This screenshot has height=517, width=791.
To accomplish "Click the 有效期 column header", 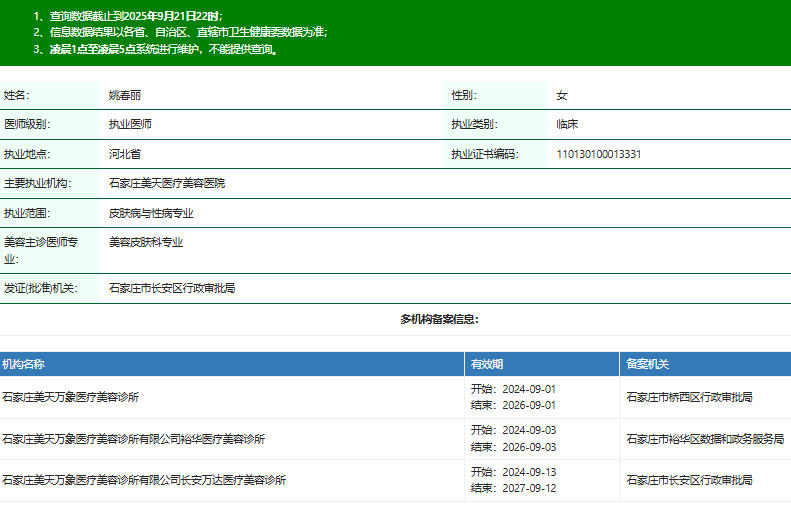I will [x=487, y=364].
